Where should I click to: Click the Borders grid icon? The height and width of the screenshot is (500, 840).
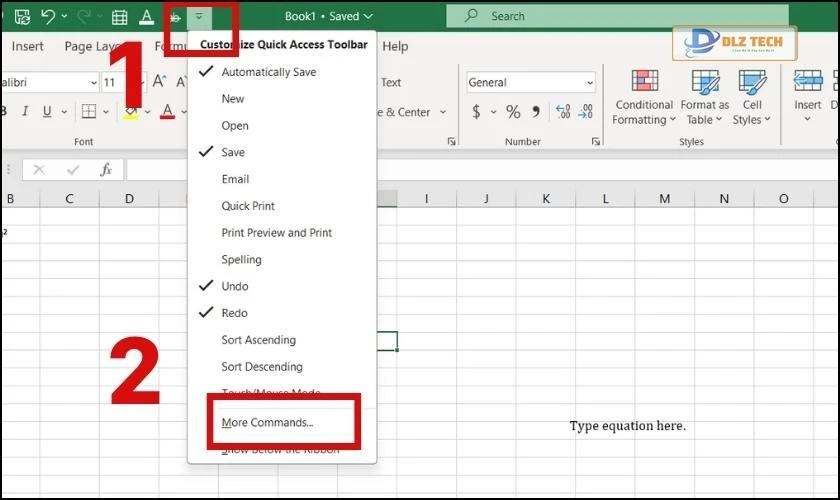click(x=89, y=112)
